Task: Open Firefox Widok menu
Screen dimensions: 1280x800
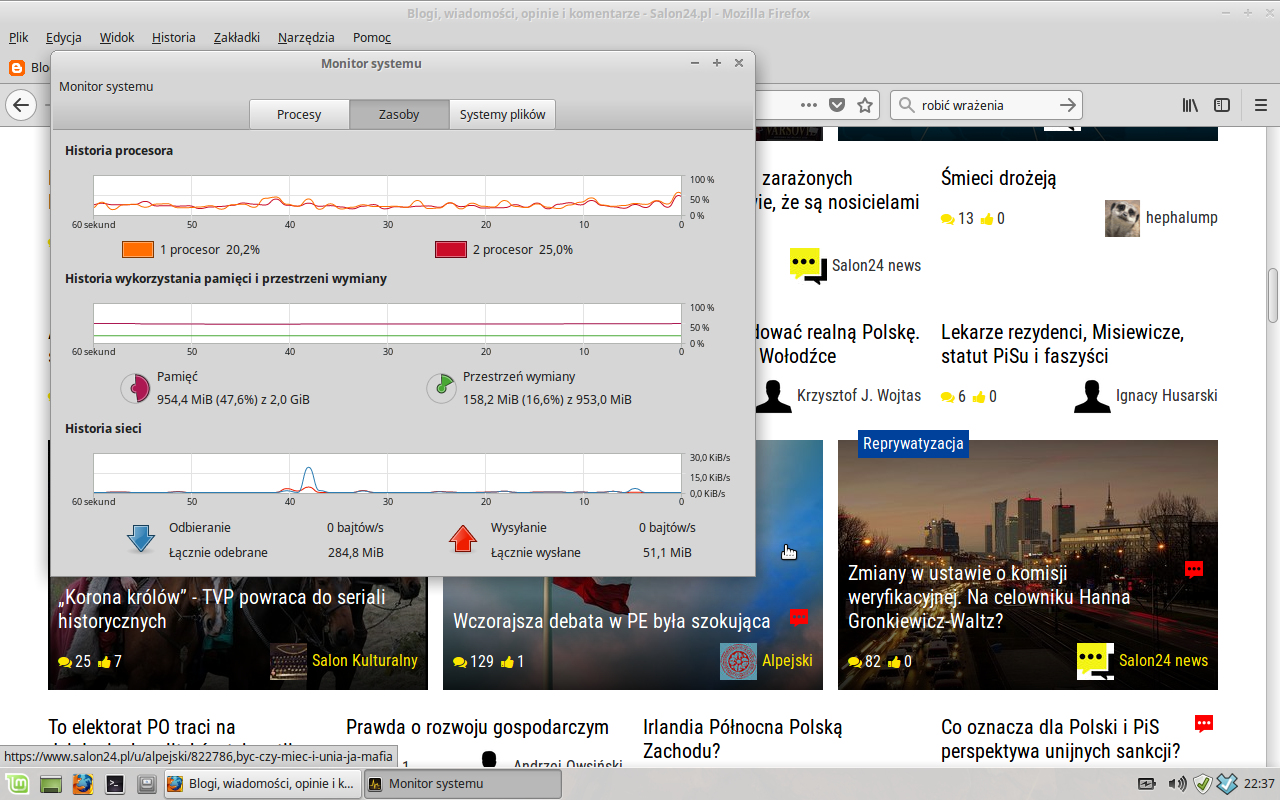Action: tap(117, 37)
